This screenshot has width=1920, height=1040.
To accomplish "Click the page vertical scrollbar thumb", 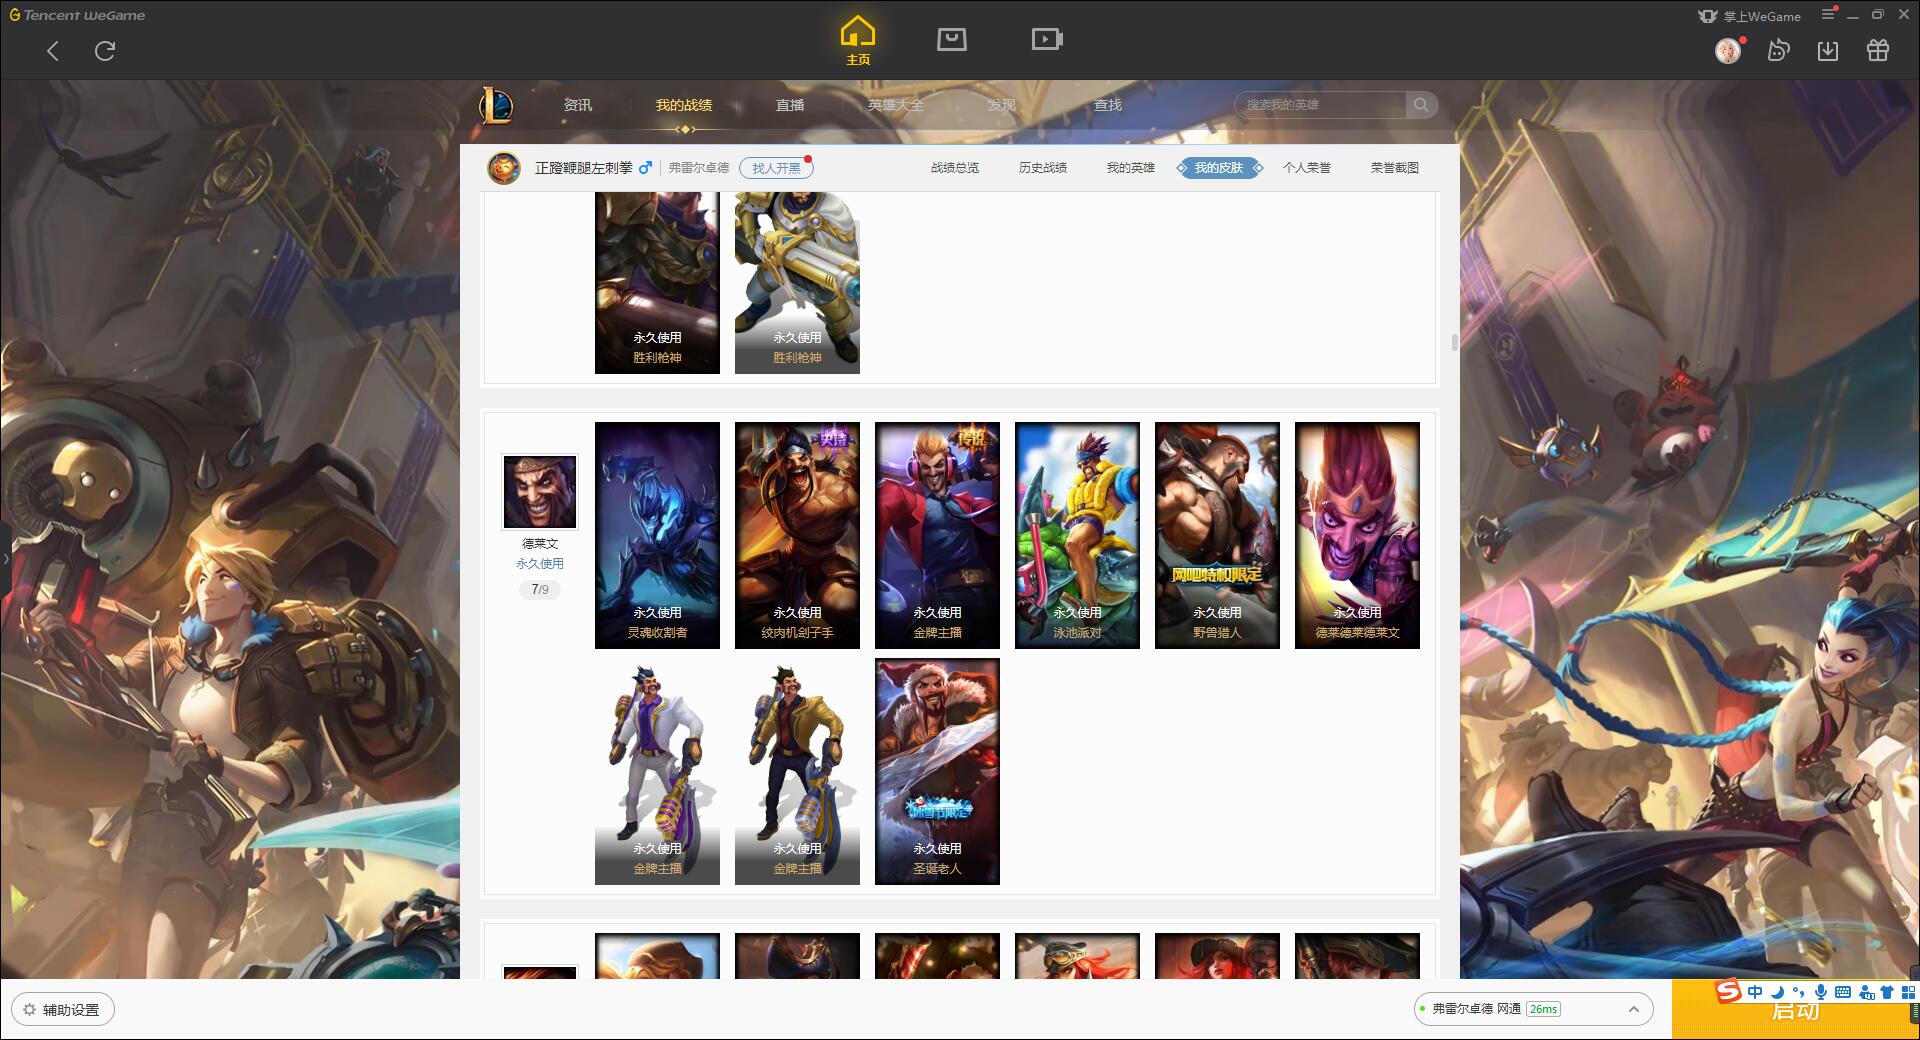I will click(1454, 342).
